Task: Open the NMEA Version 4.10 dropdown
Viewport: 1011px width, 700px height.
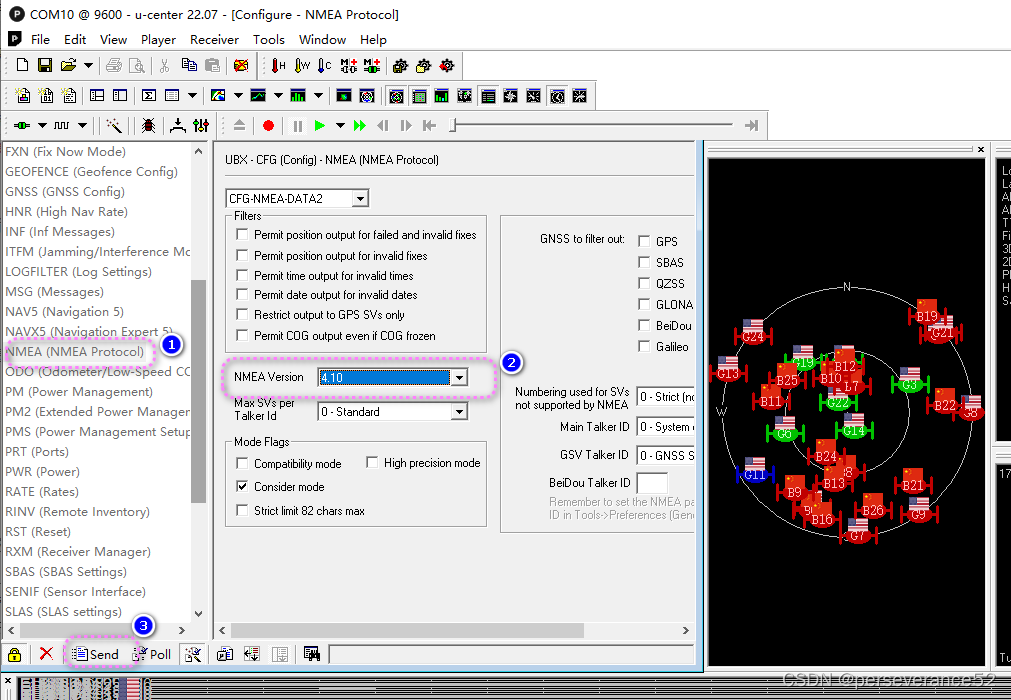Action: pyautogui.click(x=459, y=378)
